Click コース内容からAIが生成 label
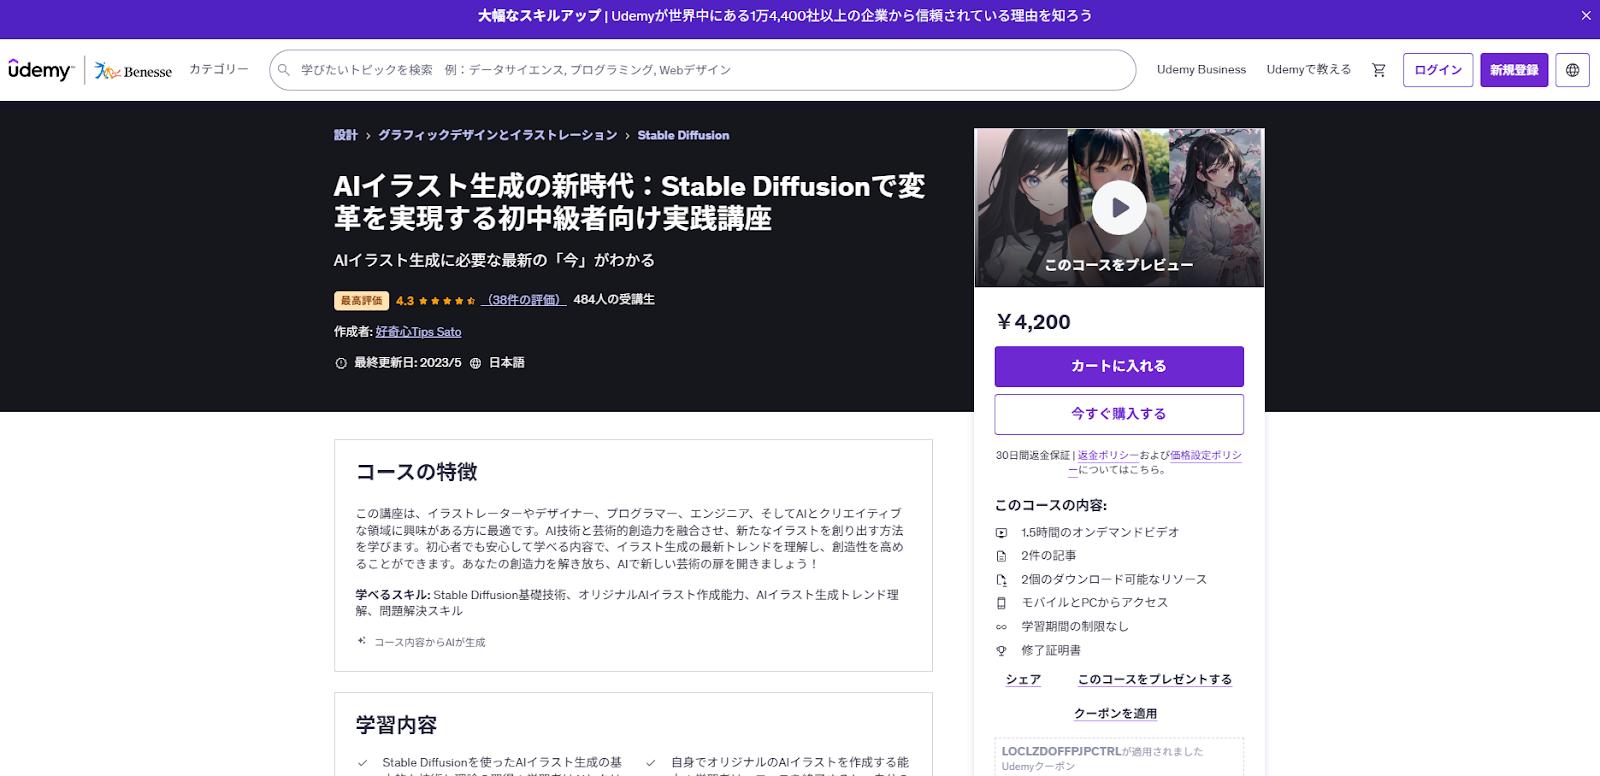This screenshot has height=776, width=1600. coord(429,642)
